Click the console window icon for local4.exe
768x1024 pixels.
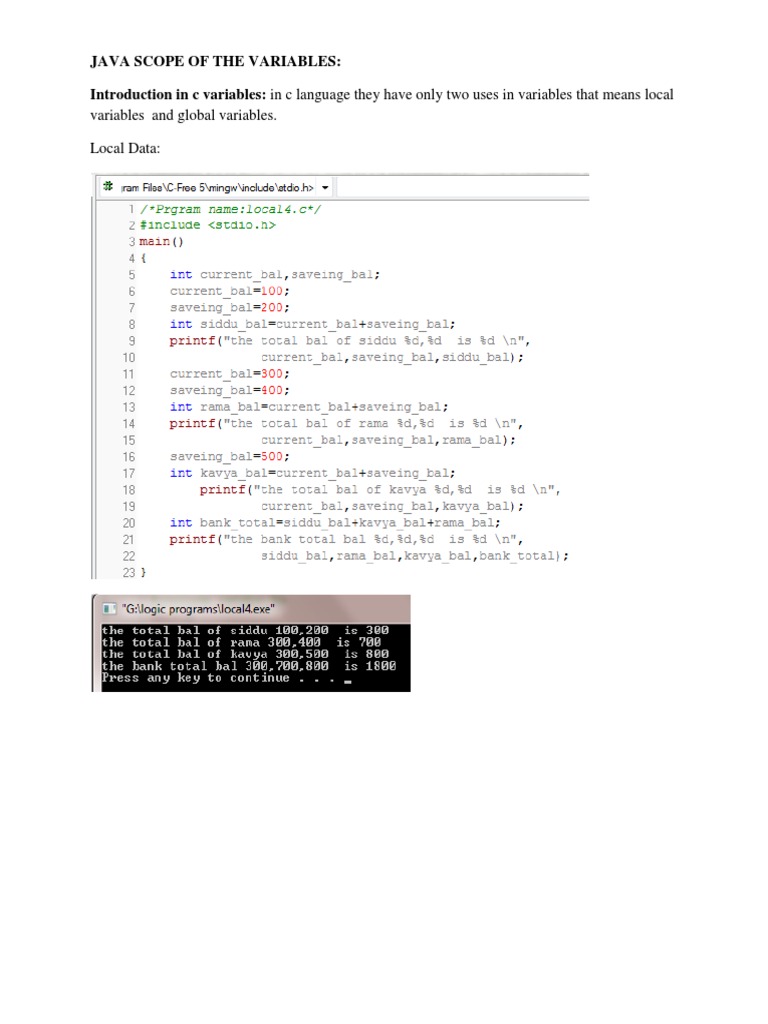point(108,609)
